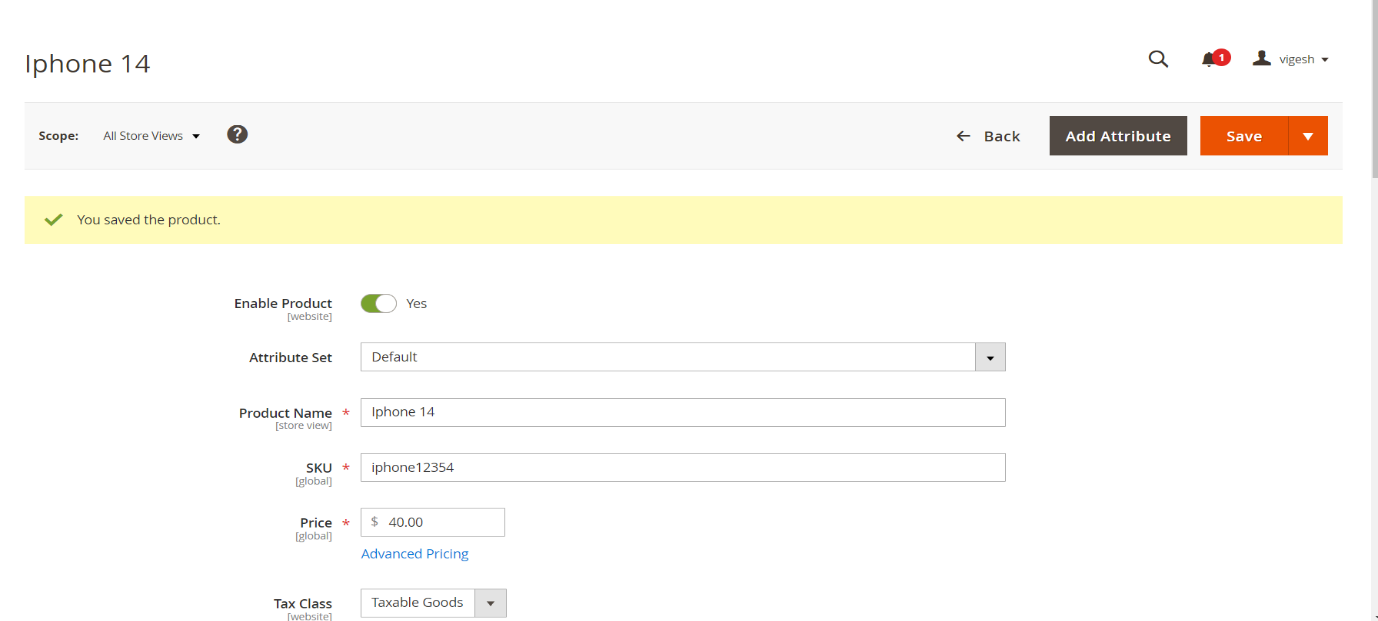Click the orange Save button
This screenshot has width=1378, height=621.
tap(1244, 136)
